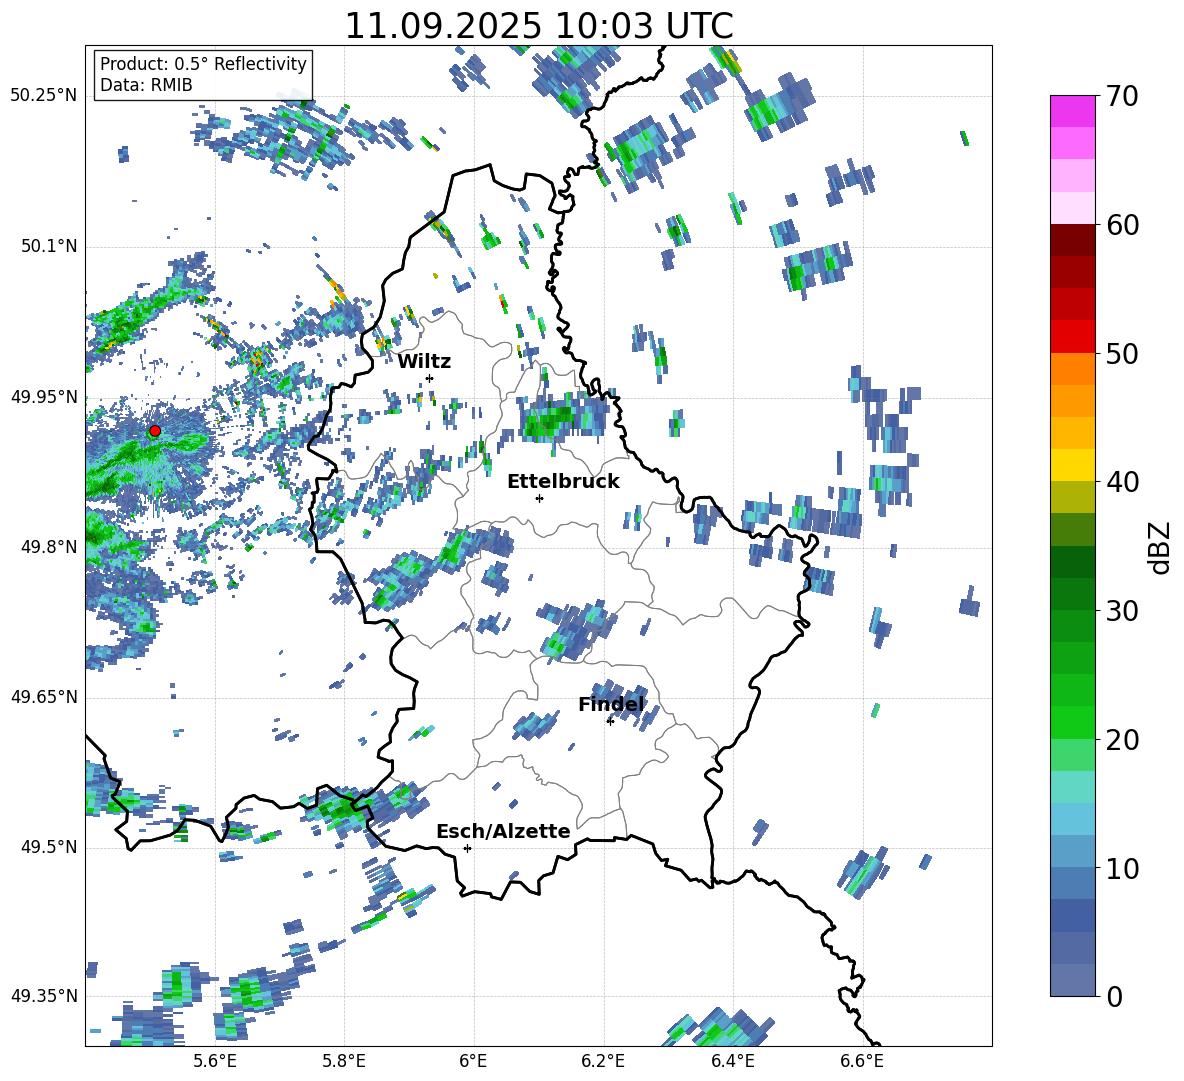Click the Ettelbruck station cross marker

539,498
